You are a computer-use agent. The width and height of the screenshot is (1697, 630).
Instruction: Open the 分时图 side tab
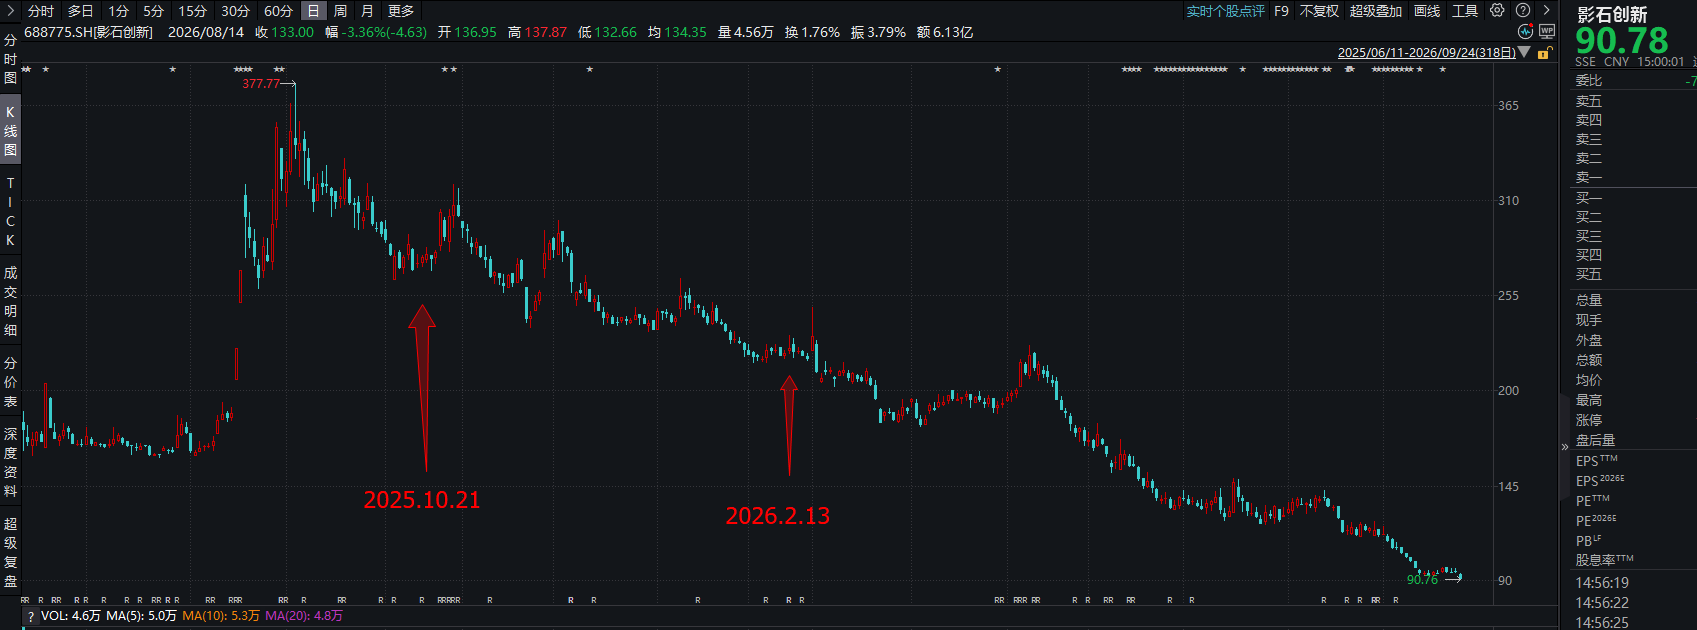pos(10,59)
